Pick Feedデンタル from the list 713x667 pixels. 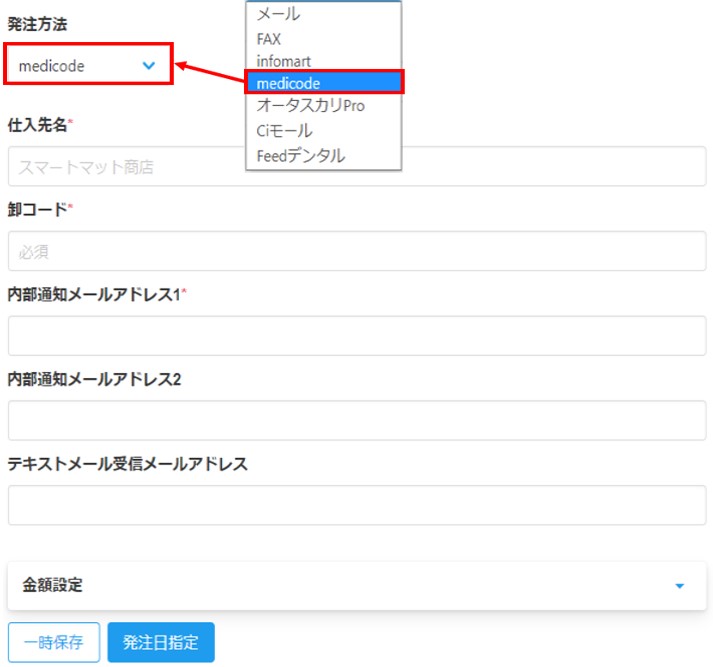[323, 156]
